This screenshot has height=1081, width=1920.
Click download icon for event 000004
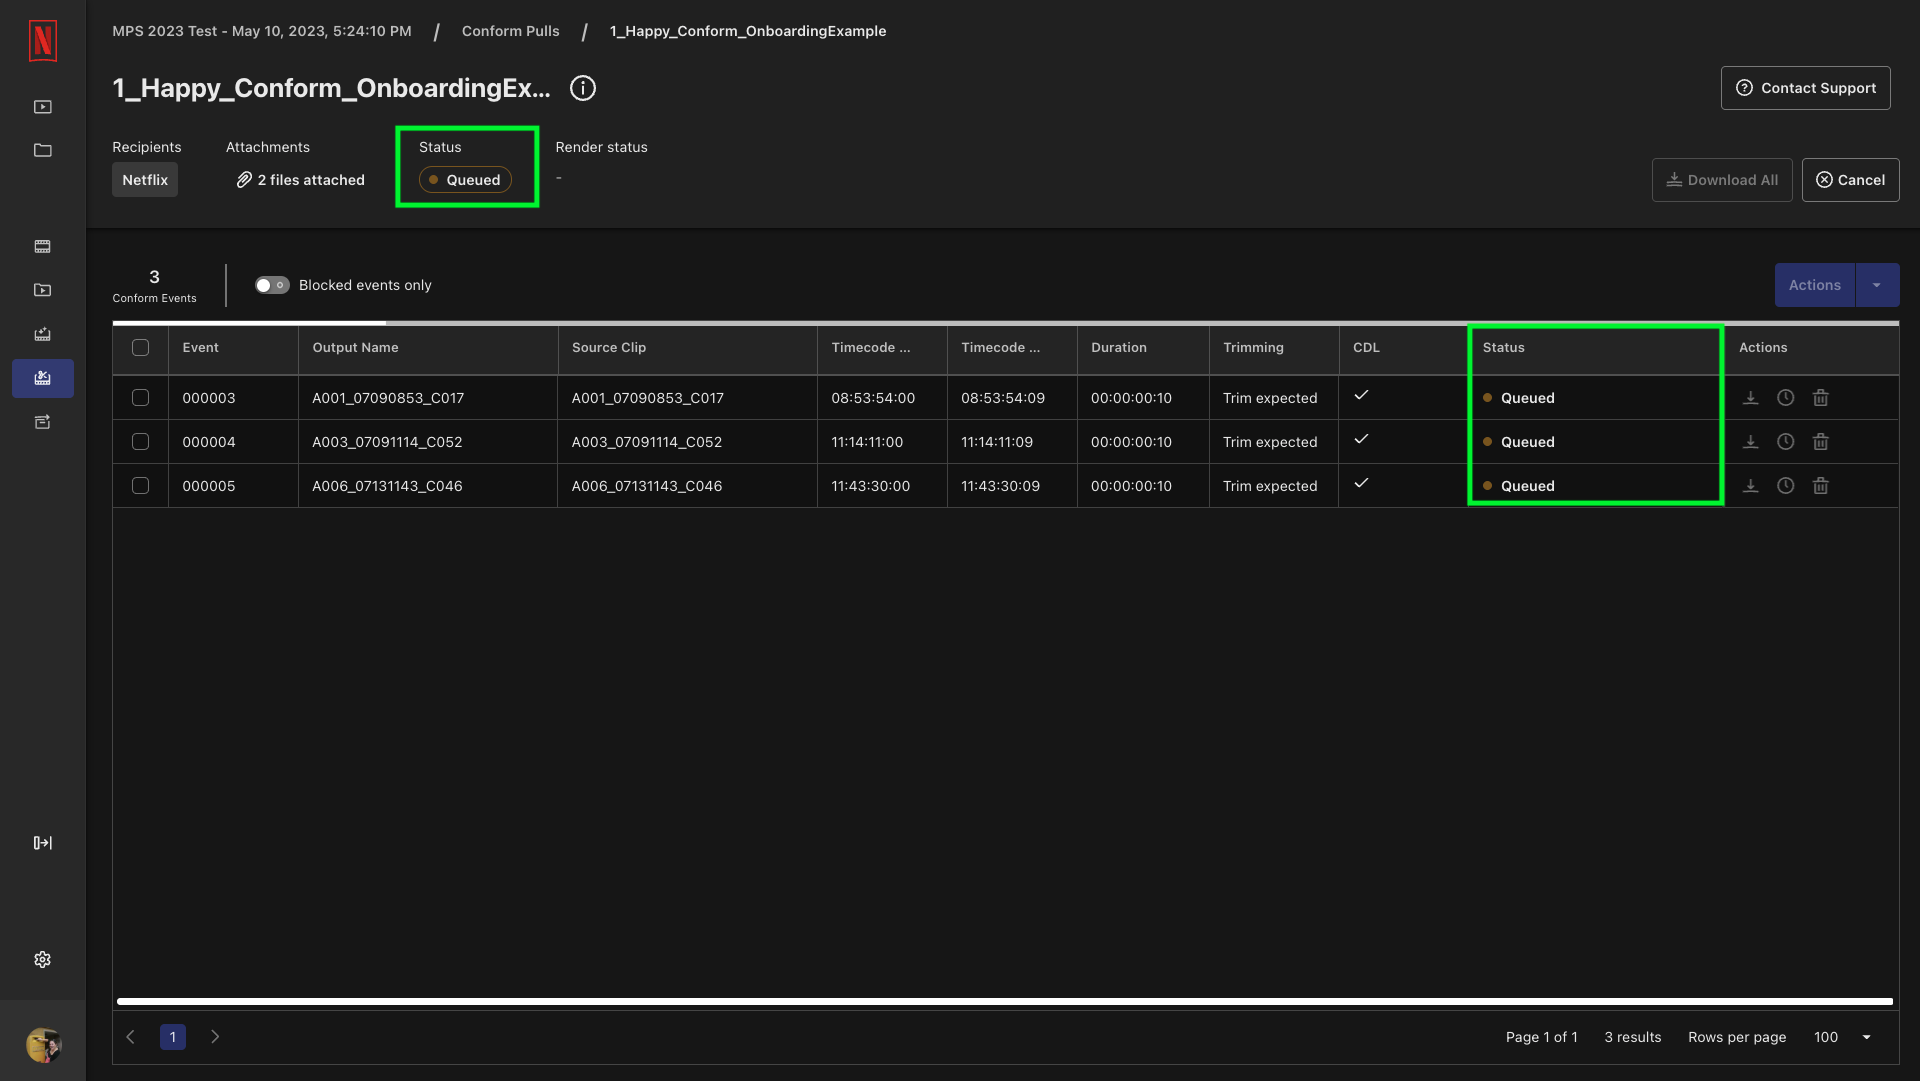(x=1751, y=442)
